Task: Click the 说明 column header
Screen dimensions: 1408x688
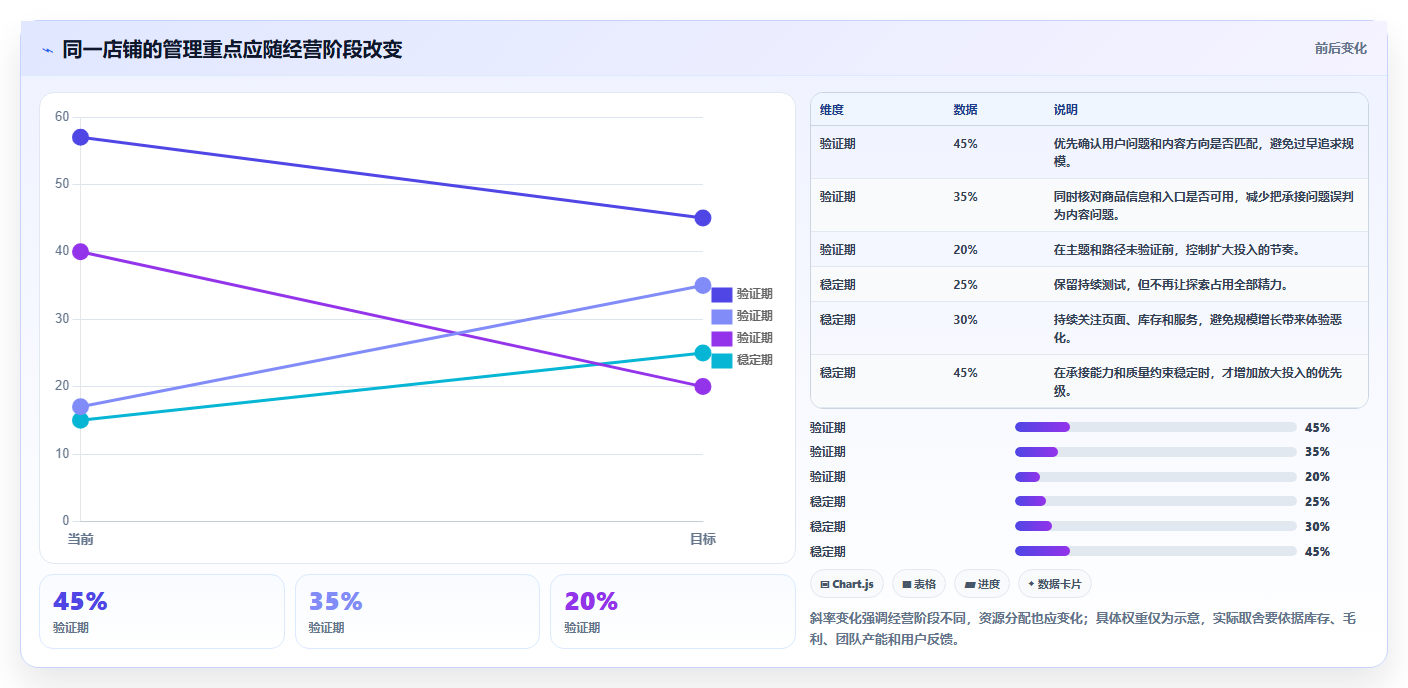Action: click(1065, 110)
